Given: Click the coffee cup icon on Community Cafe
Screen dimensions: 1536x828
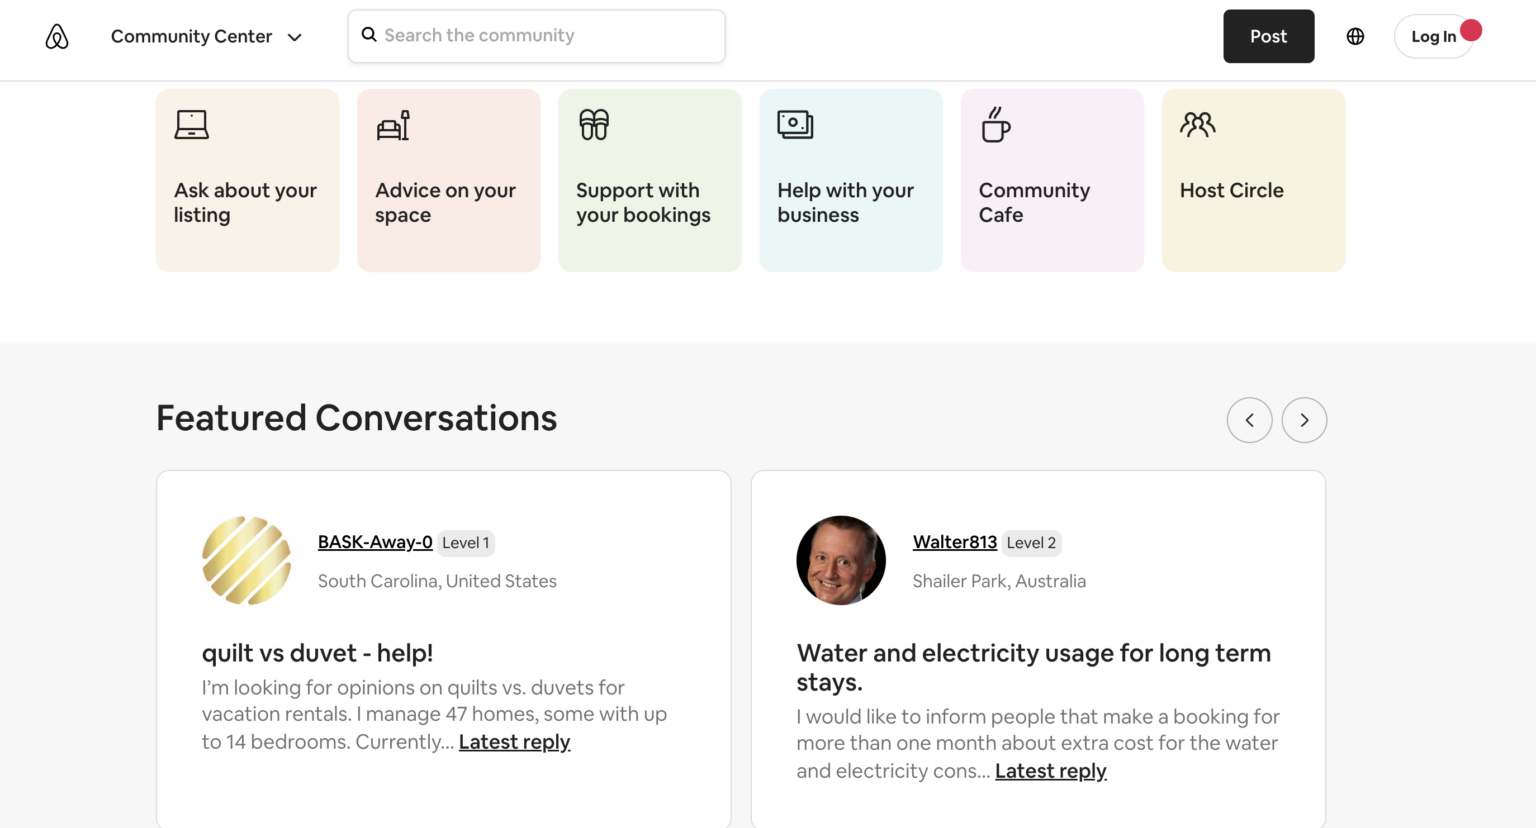Looking at the screenshot, I should (x=994, y=125).
